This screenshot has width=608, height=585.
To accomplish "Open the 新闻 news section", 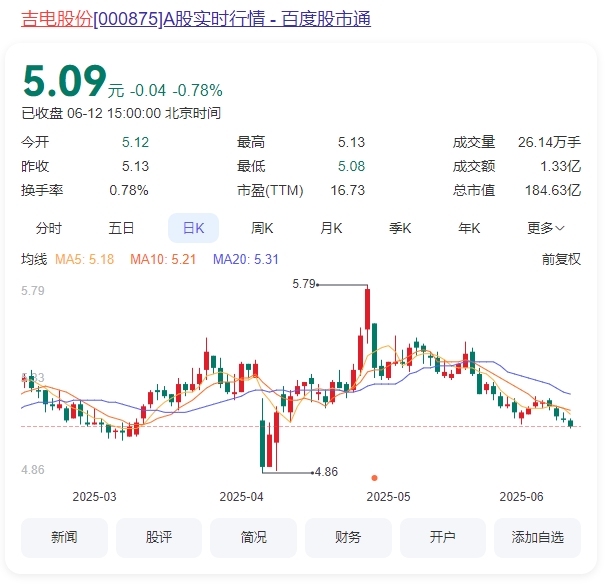I will click(64, 537).
